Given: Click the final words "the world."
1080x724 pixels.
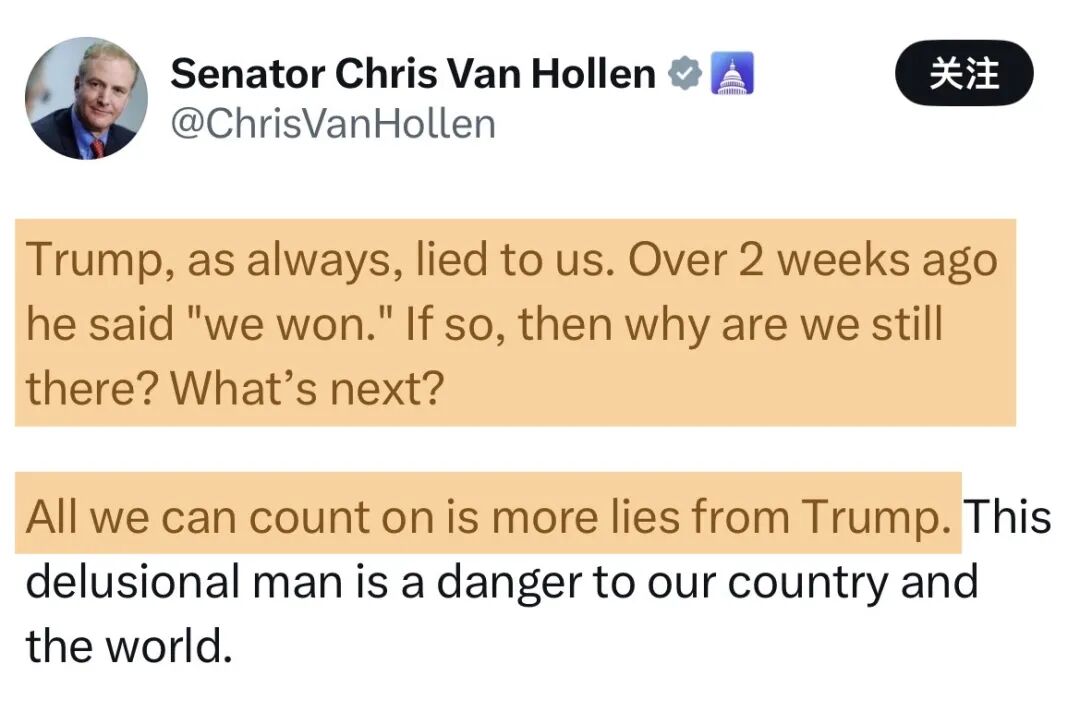Looking at the screenshot, I should coord(129,646).
